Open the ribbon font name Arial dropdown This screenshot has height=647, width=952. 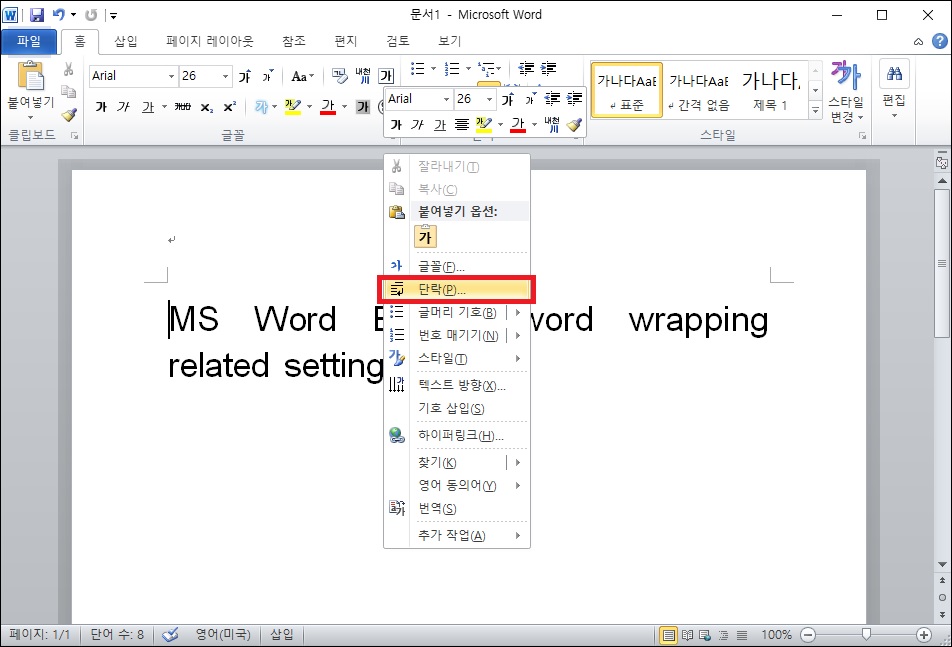click(171, 76)
